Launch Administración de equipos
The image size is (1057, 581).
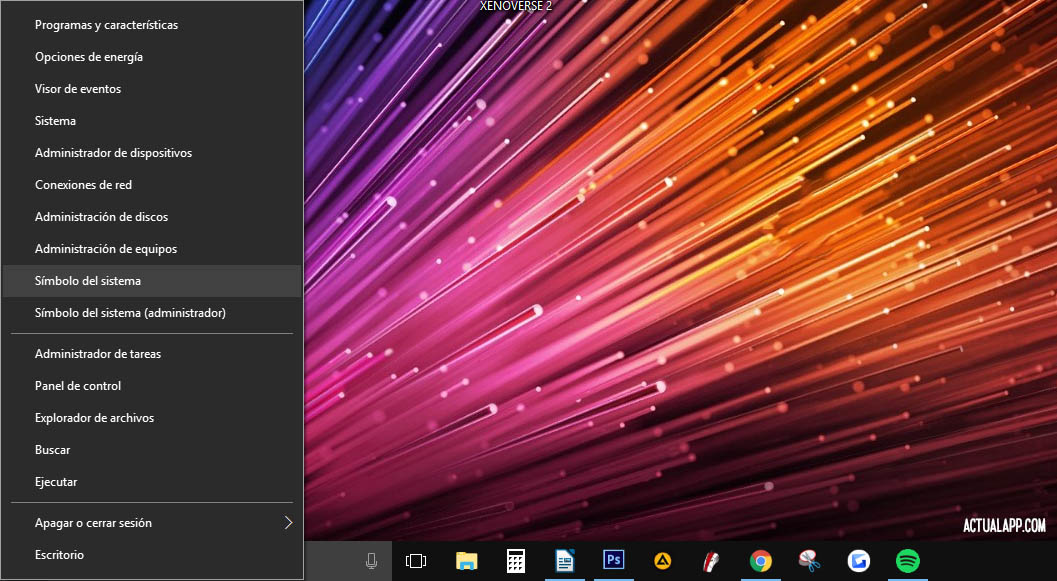(152, 249)
